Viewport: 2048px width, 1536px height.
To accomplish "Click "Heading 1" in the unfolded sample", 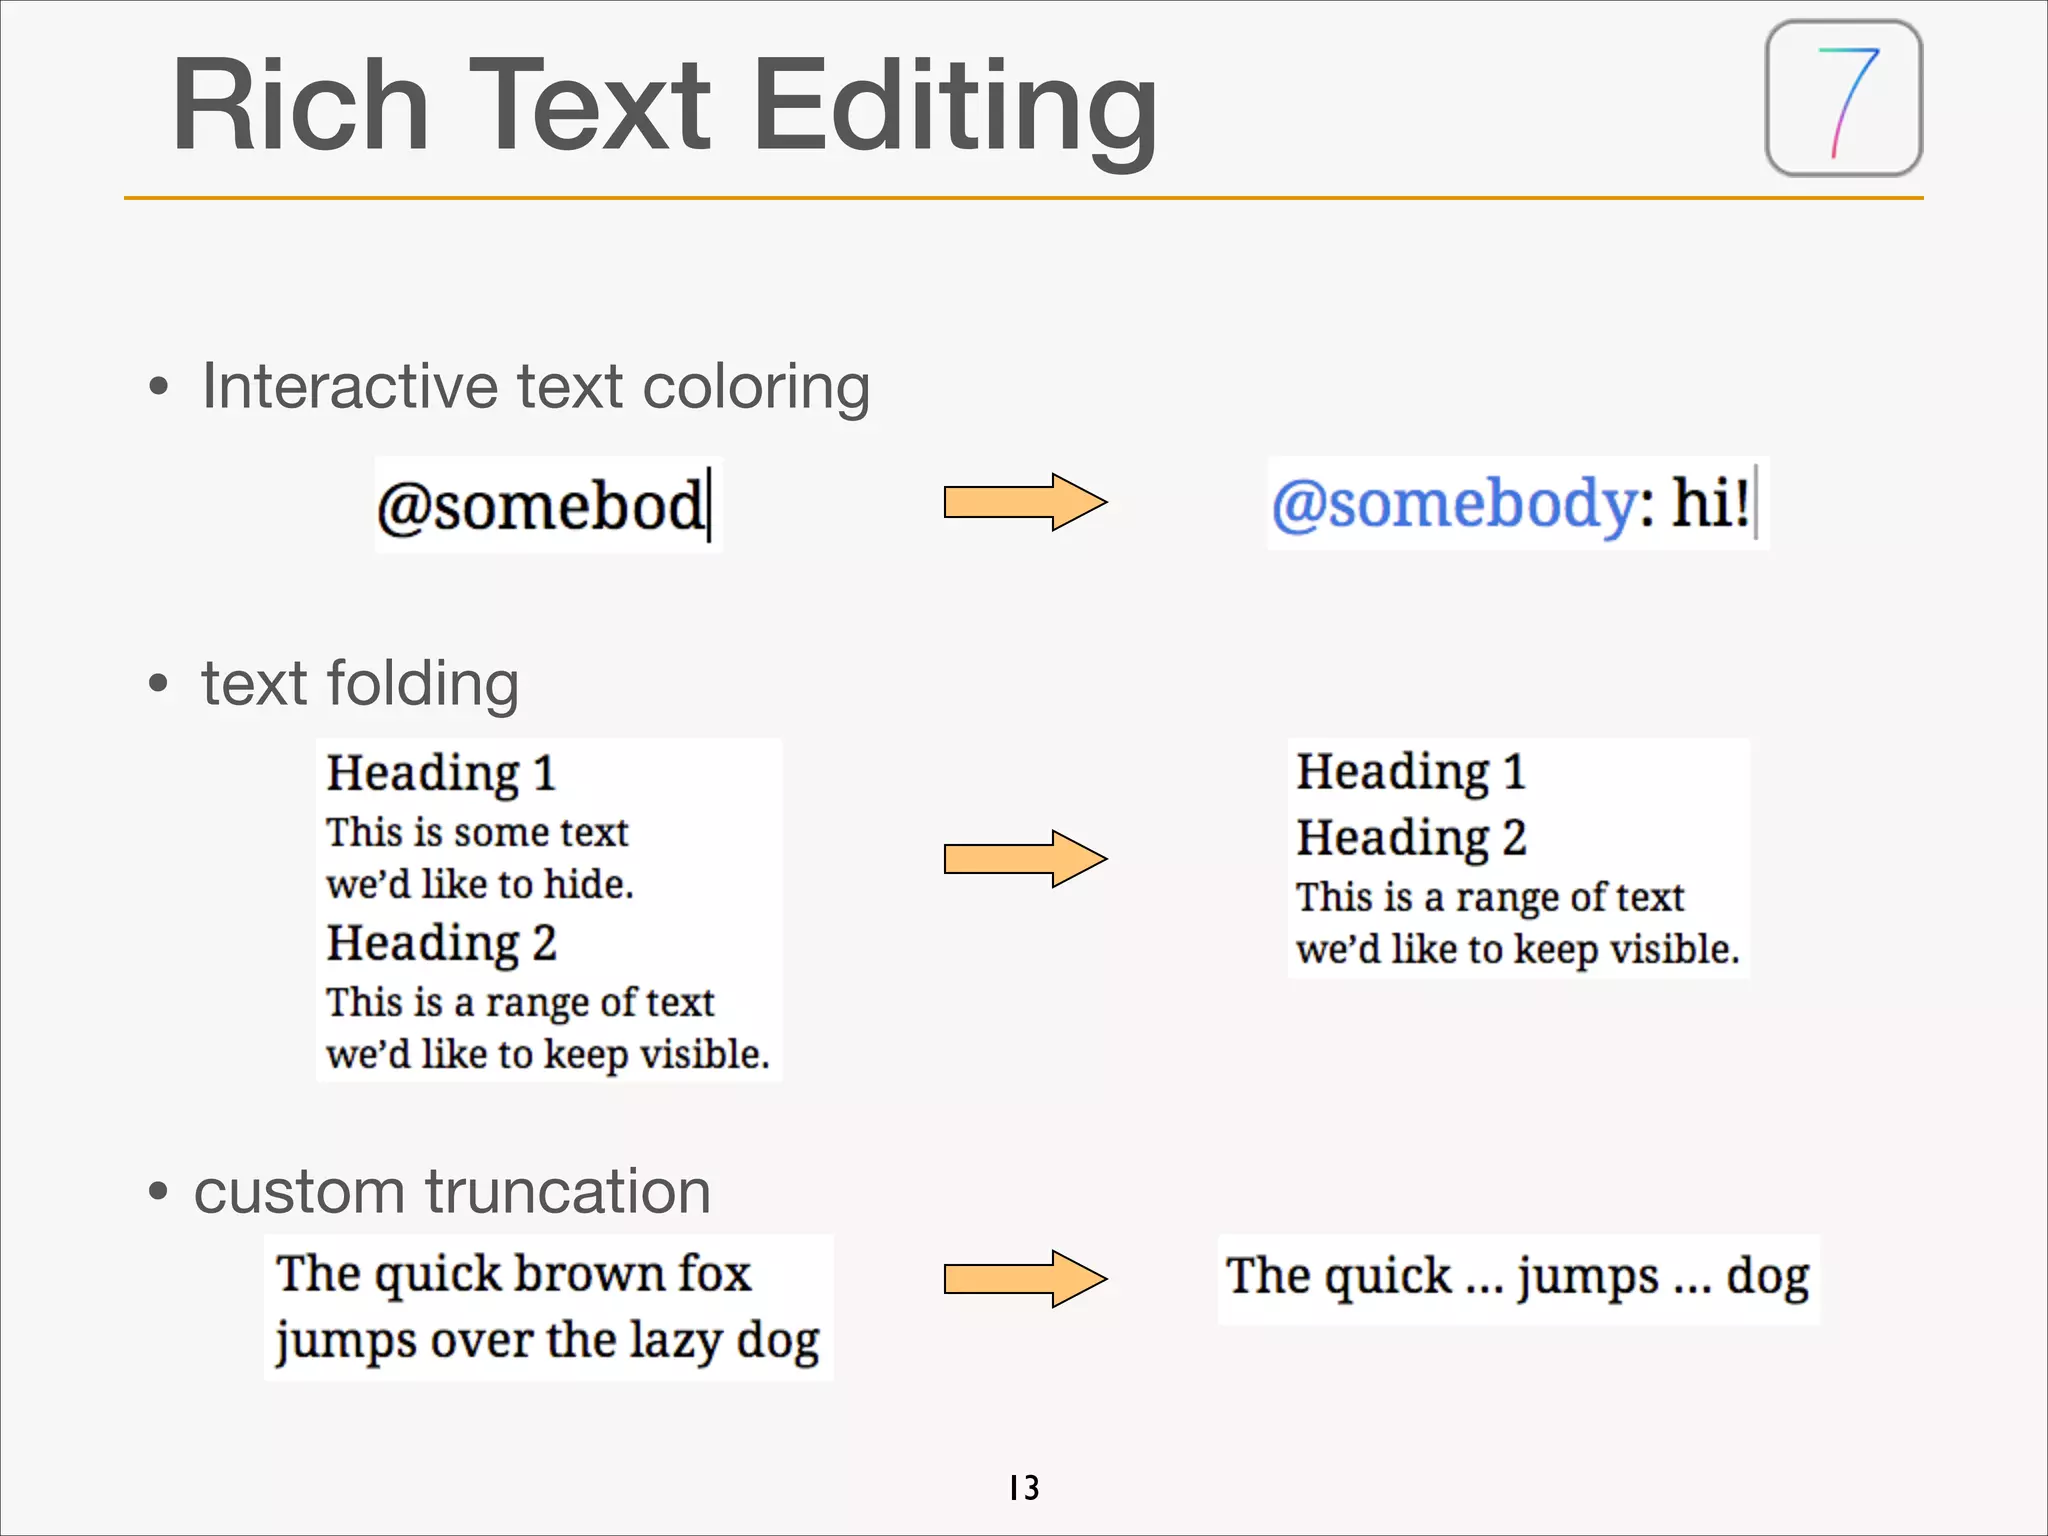I will click(441, 774).
